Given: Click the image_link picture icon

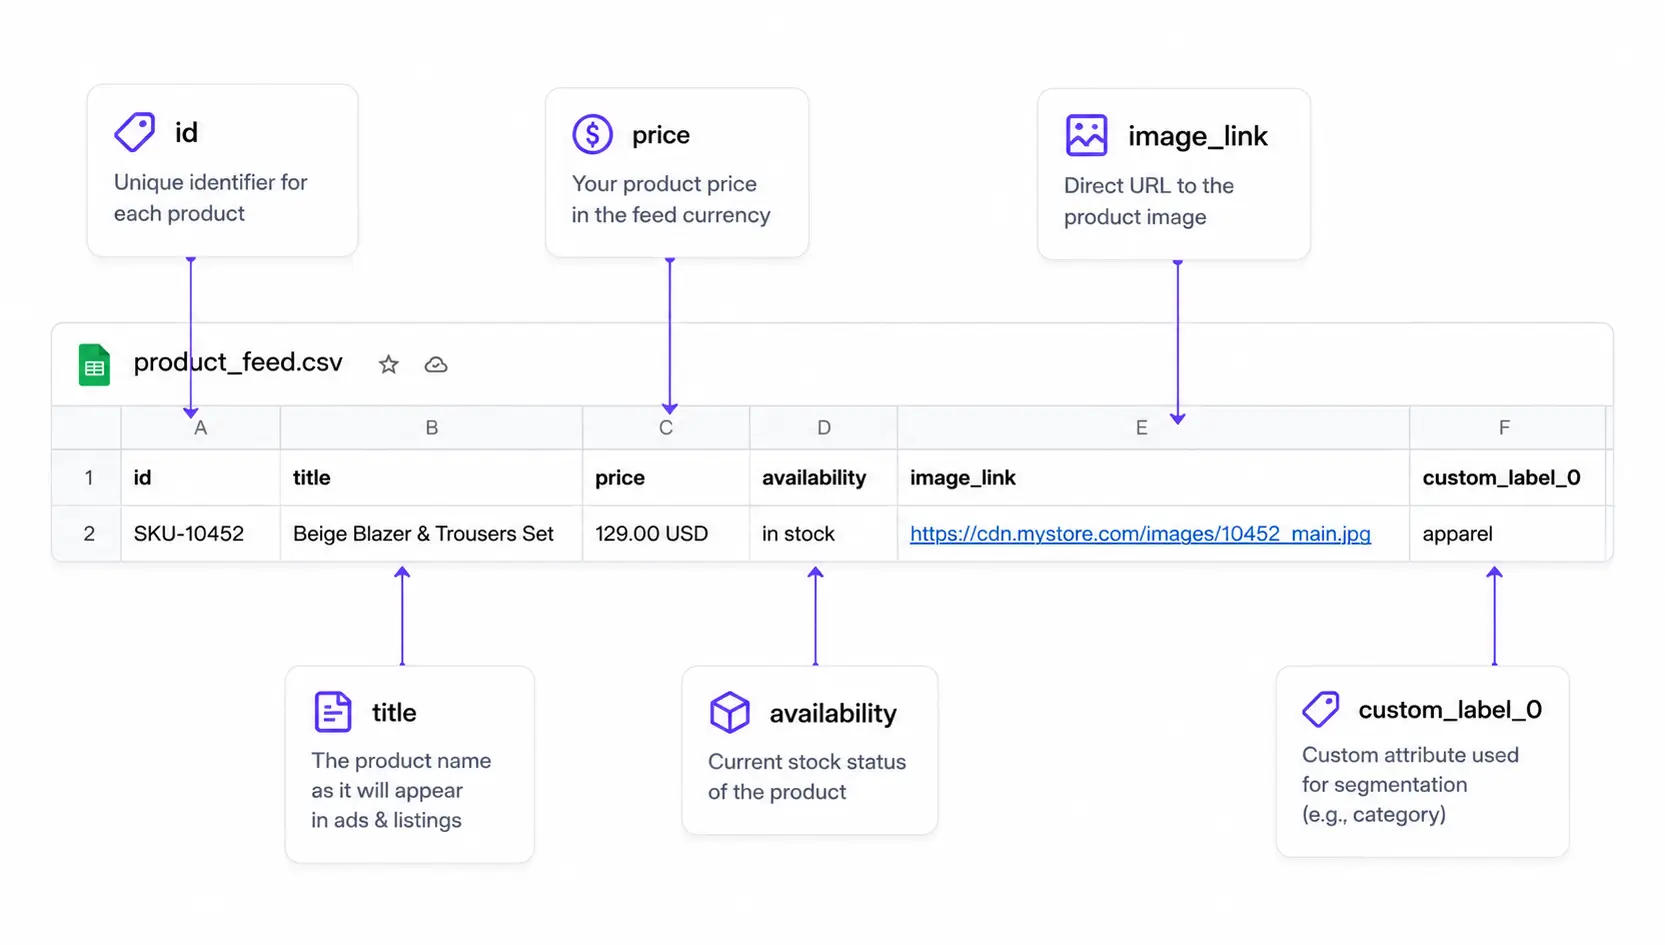Looking at the screenshot, I should point(1086,135).
